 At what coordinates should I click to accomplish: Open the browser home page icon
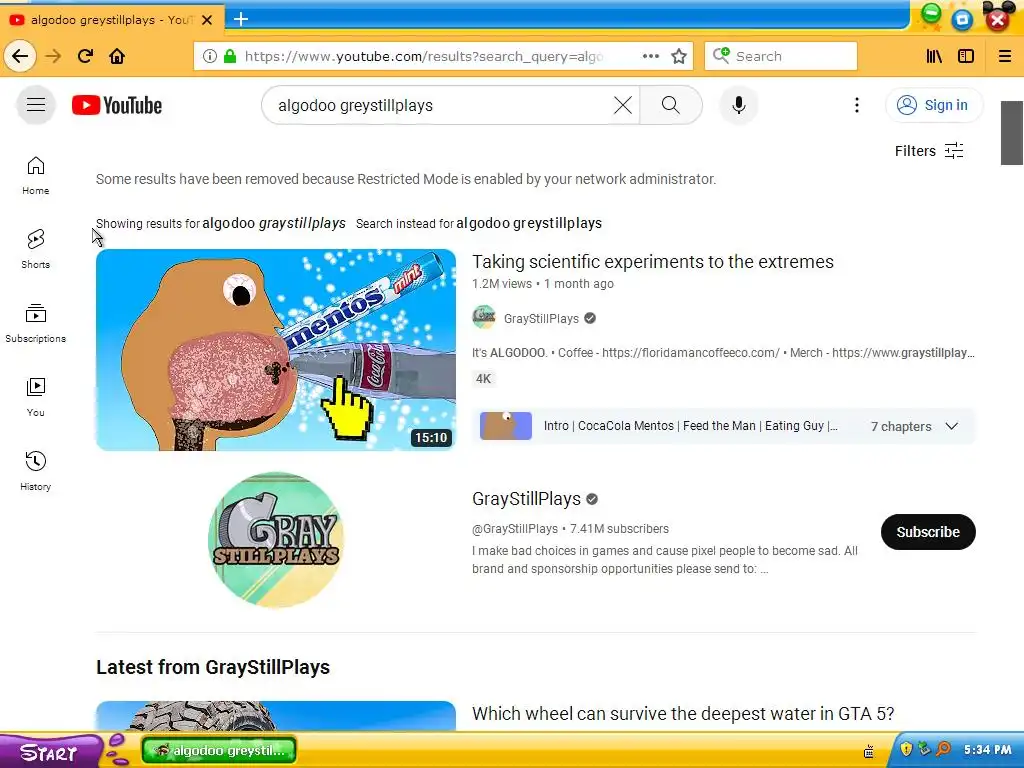(117, 56)
